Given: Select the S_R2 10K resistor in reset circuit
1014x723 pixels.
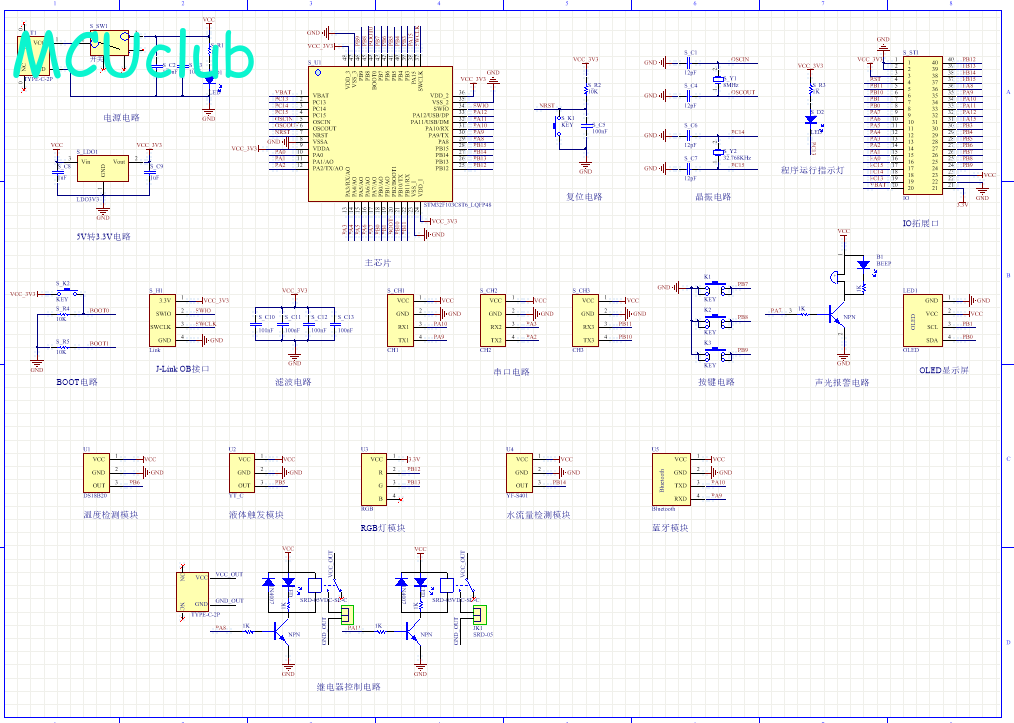Looking at the screenshot, I should pos(587,89).
